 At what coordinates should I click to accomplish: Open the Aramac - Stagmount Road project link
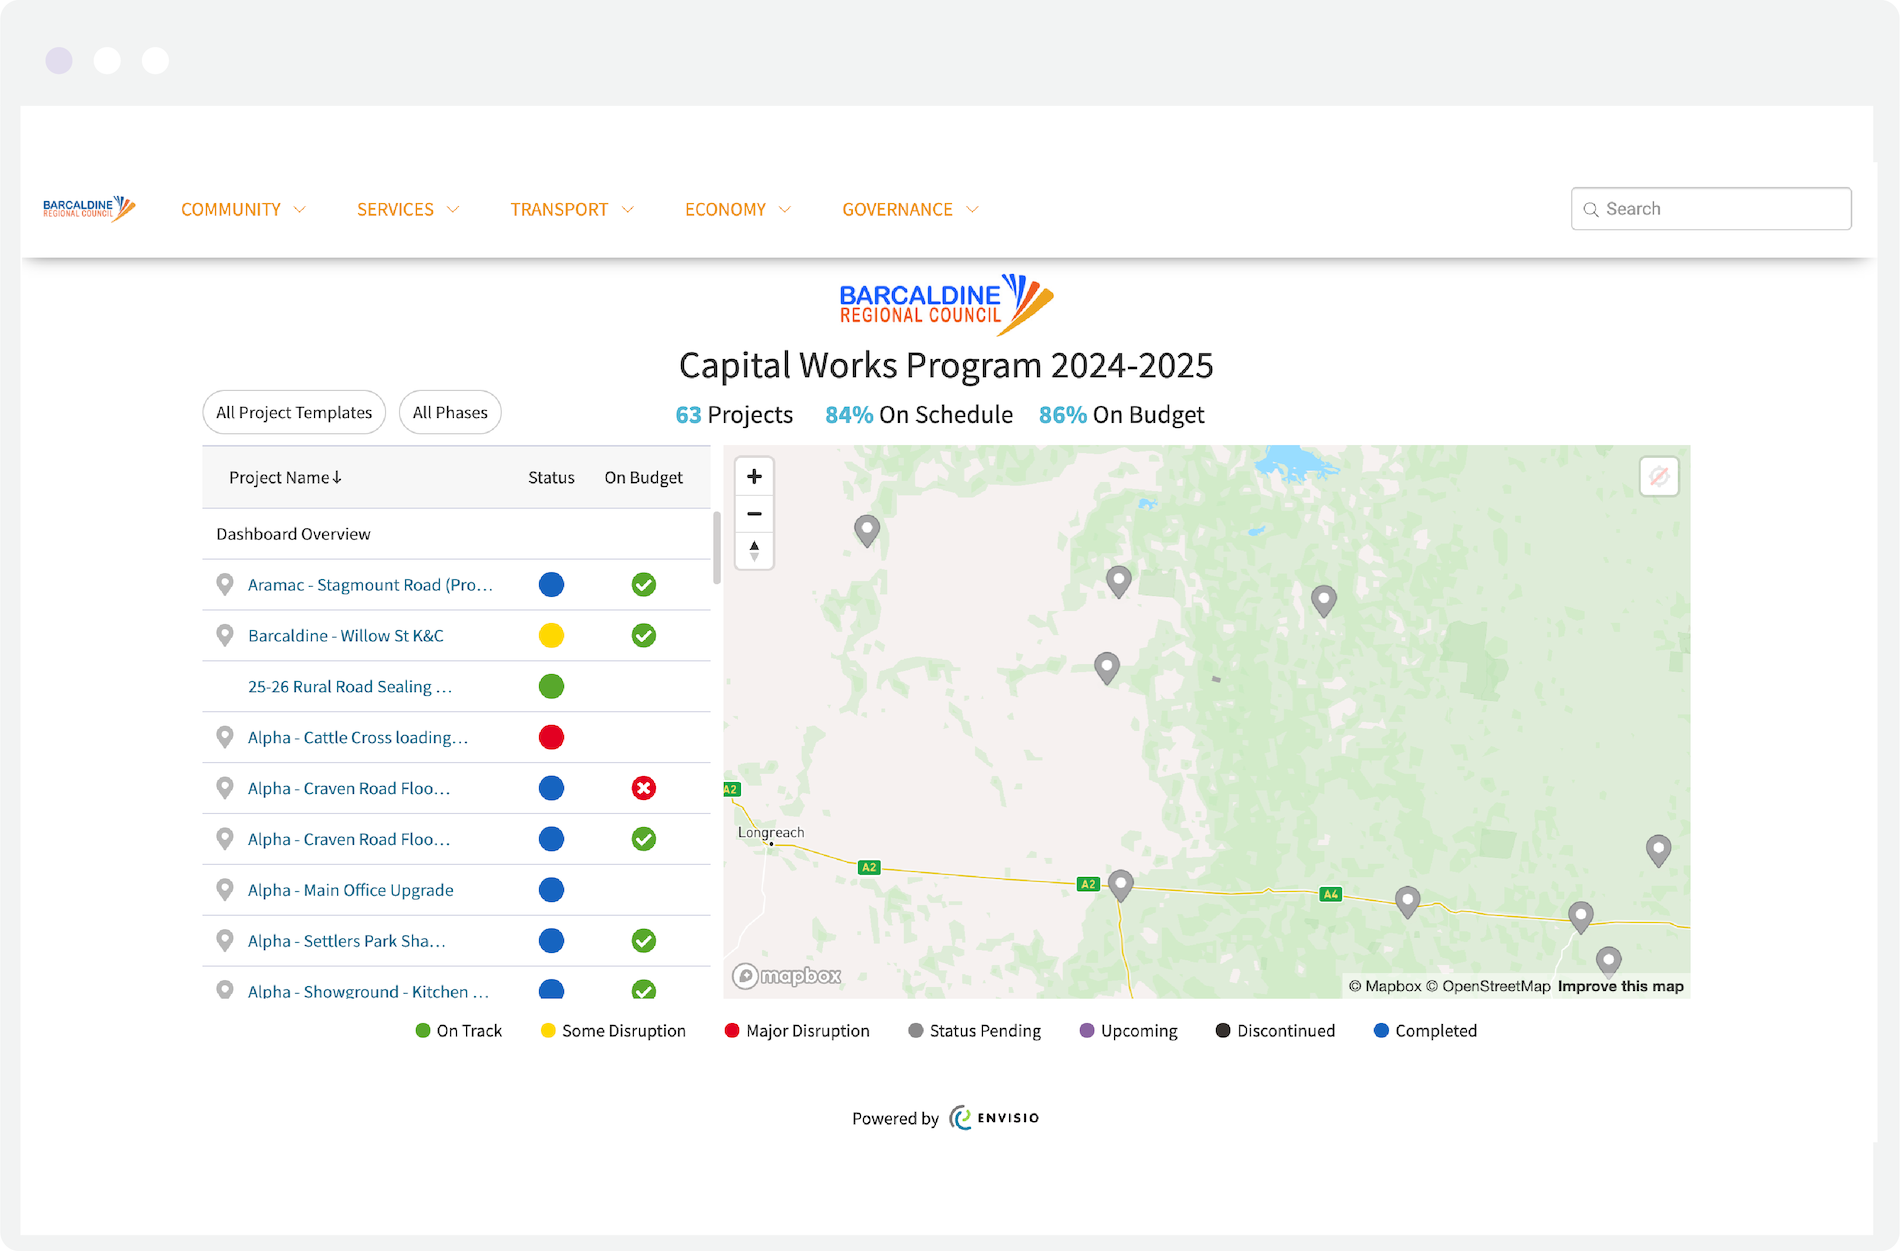[369, 584]
